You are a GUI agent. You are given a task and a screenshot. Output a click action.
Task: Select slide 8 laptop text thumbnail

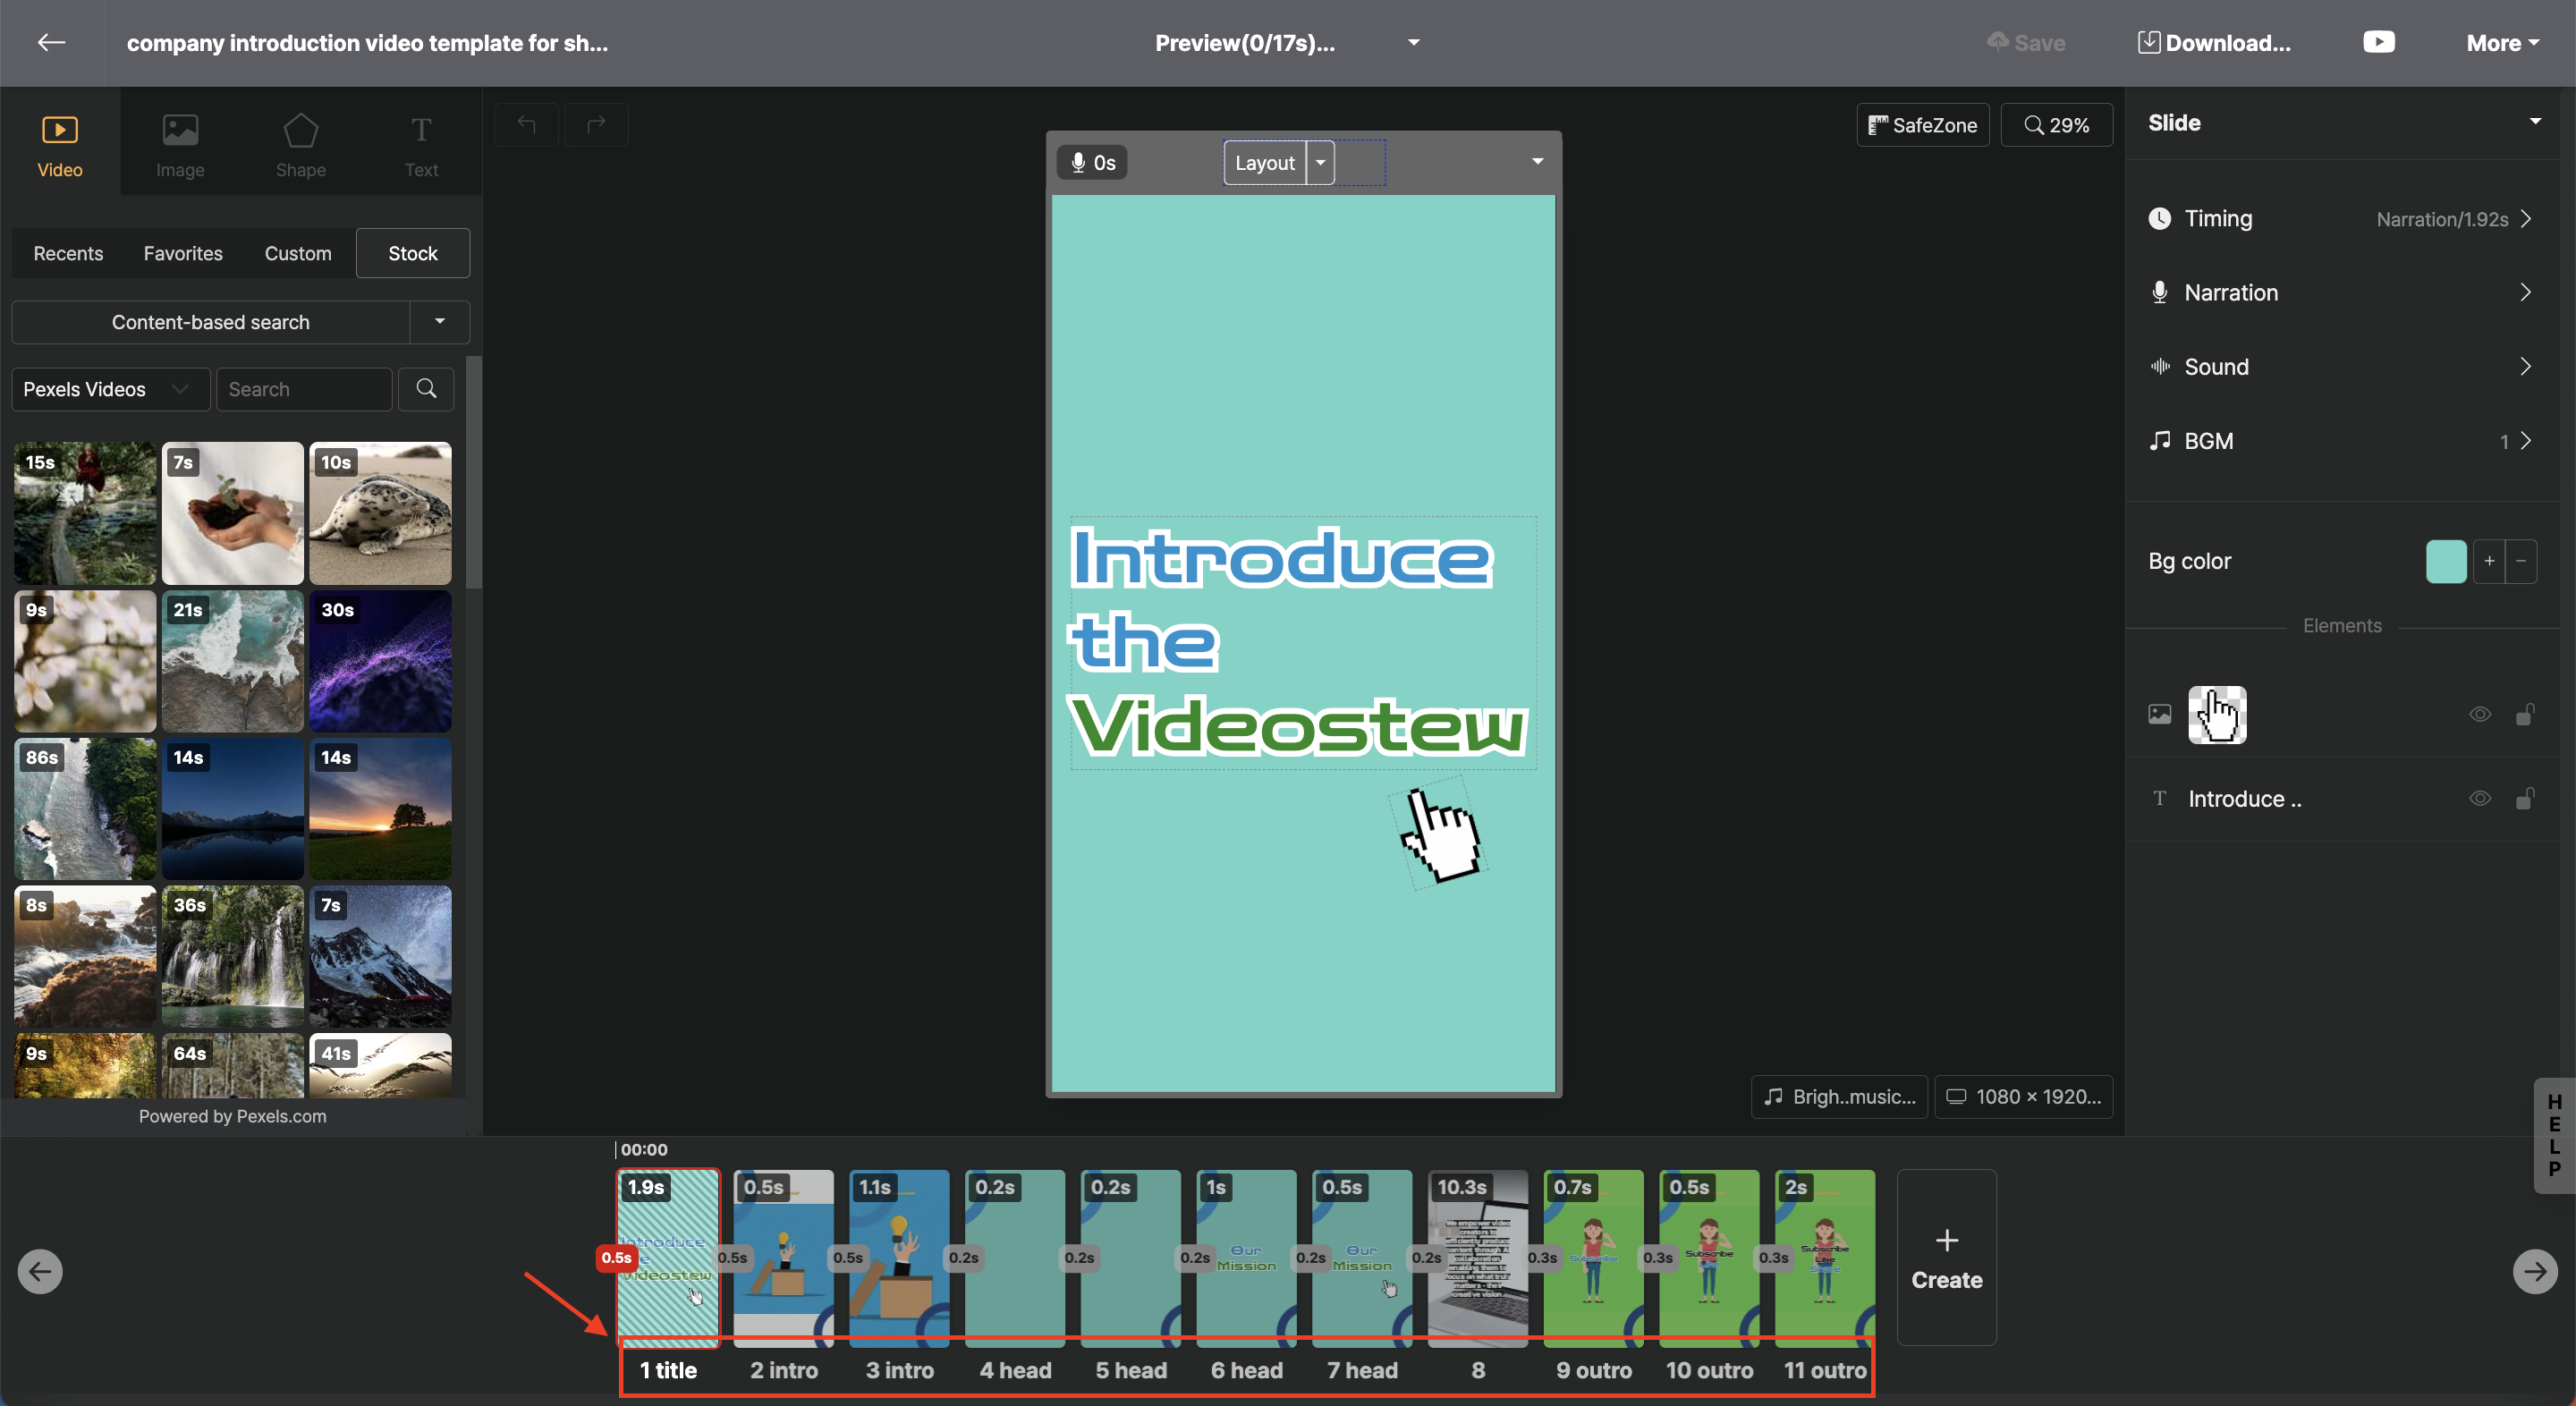pos(1478,1257)
